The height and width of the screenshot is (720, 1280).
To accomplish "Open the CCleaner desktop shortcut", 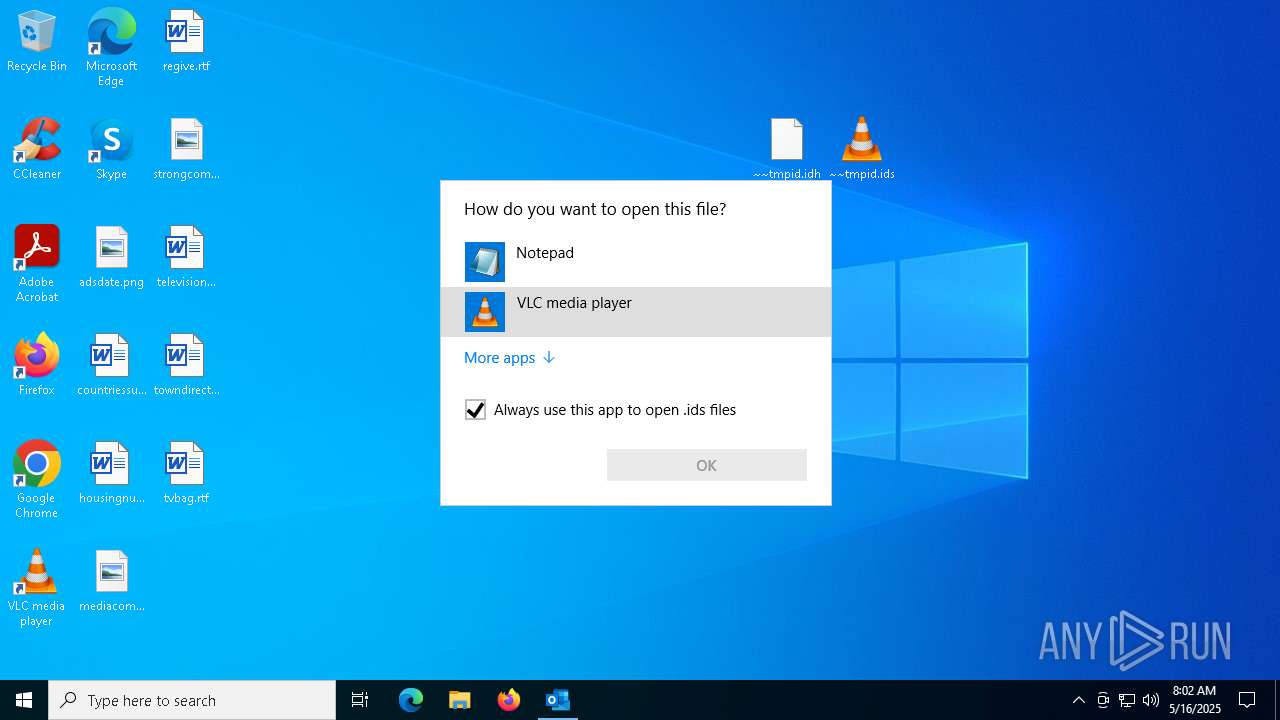I will click(x=37, y=150).
